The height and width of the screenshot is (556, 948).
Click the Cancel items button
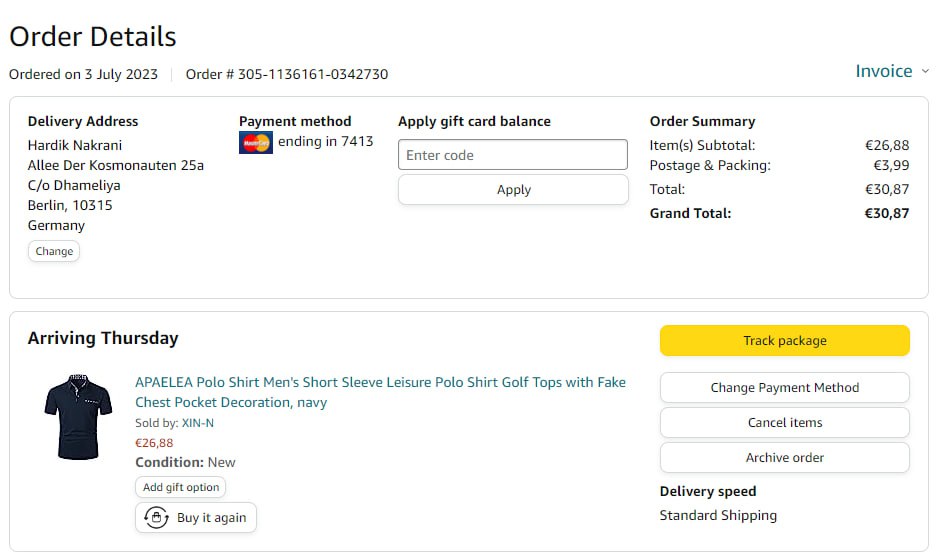tap(784, 423)
